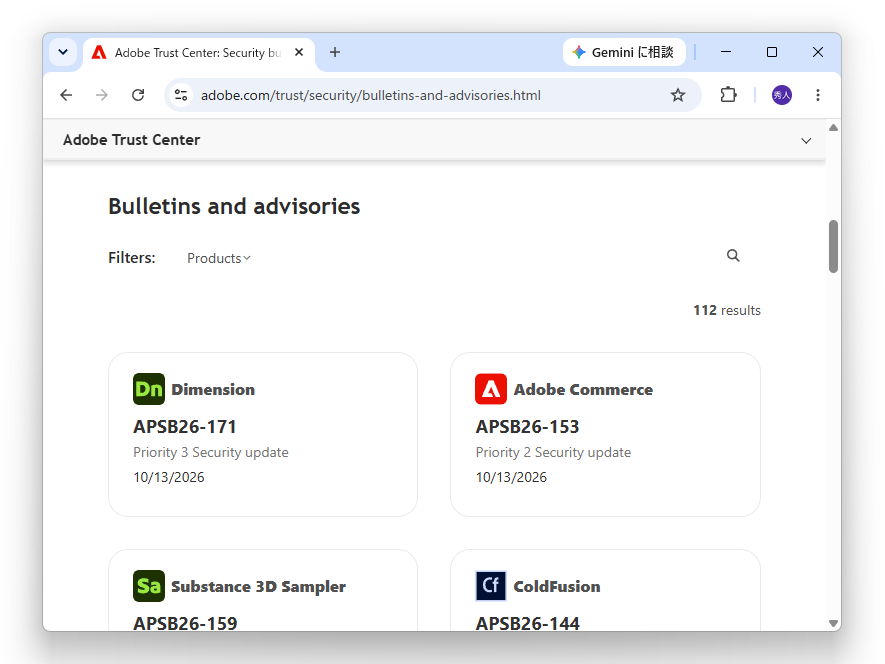Reload the page with the refresh icon
The width and height of the screenshot is (885, 664).
pyautogui.click(x=138, y=95)
